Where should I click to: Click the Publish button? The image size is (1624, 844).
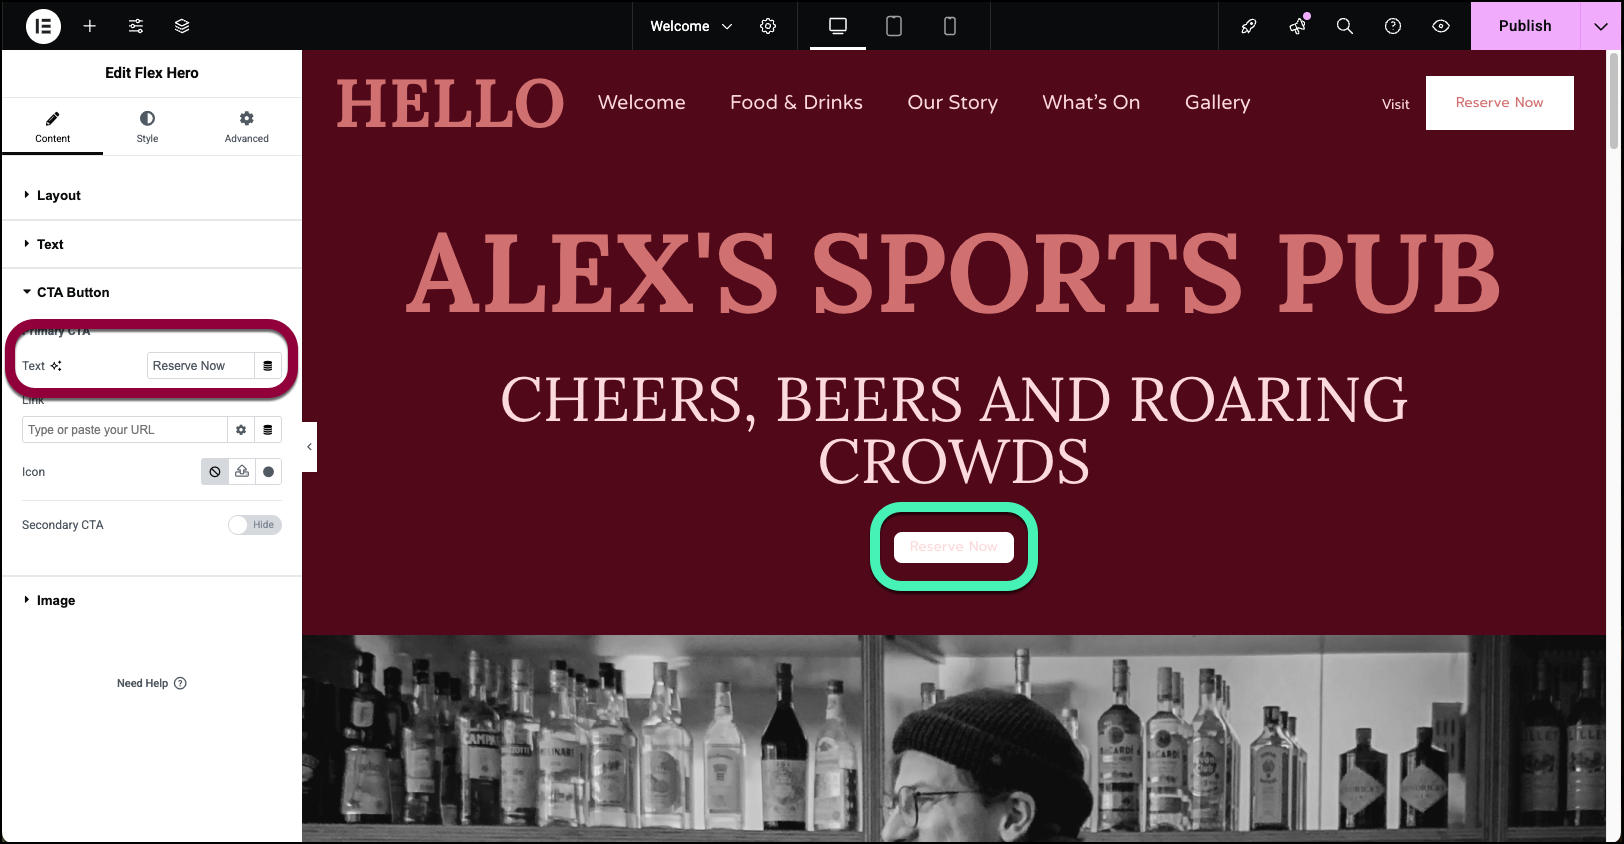tap(1525, 26)
